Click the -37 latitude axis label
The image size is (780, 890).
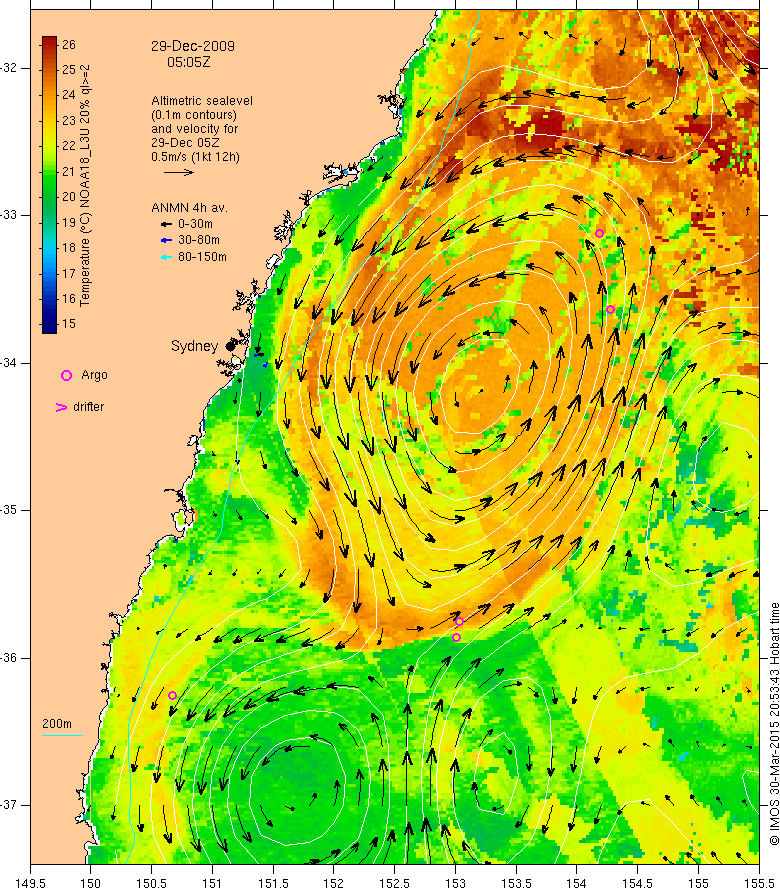[x=9, y=805]
